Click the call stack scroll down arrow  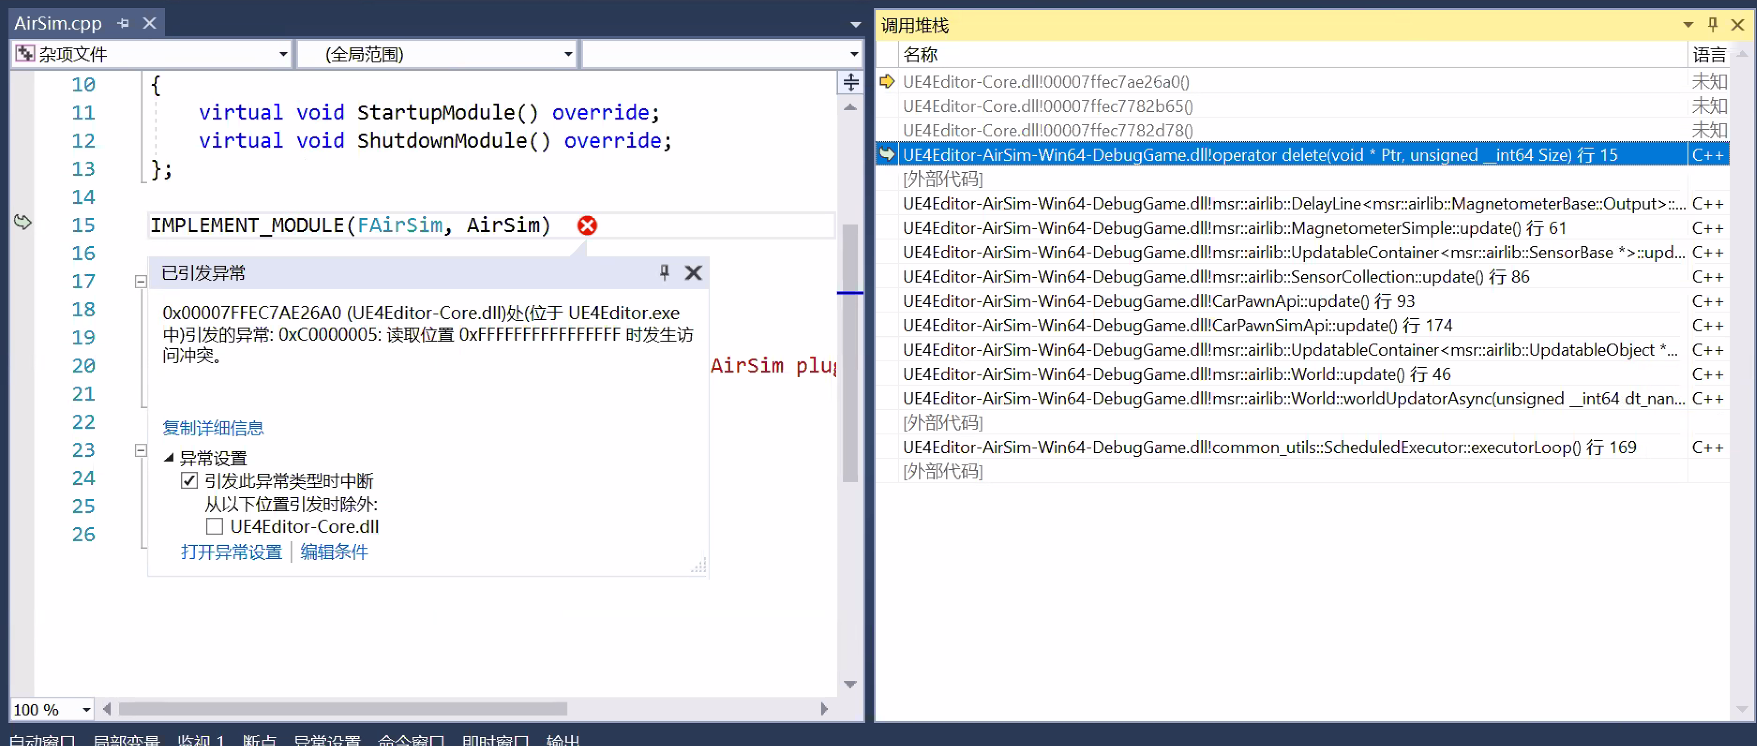tap(1743, 709)
